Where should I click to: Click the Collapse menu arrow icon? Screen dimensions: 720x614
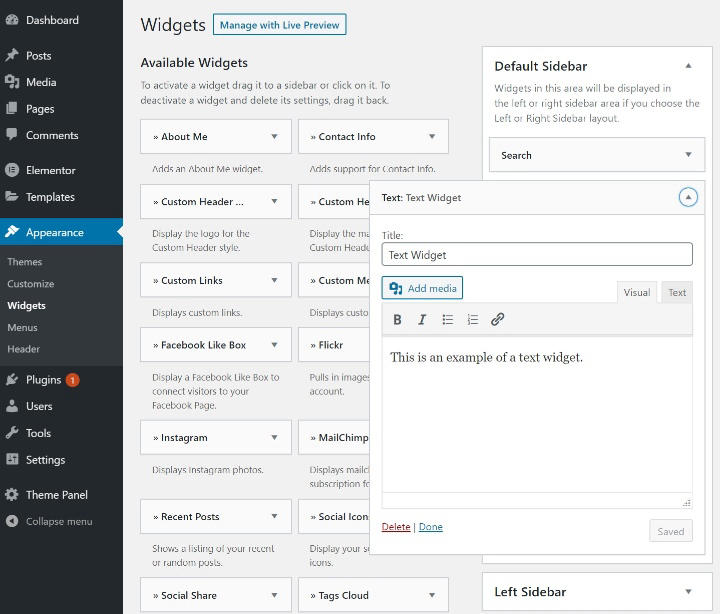coord(12,521)
